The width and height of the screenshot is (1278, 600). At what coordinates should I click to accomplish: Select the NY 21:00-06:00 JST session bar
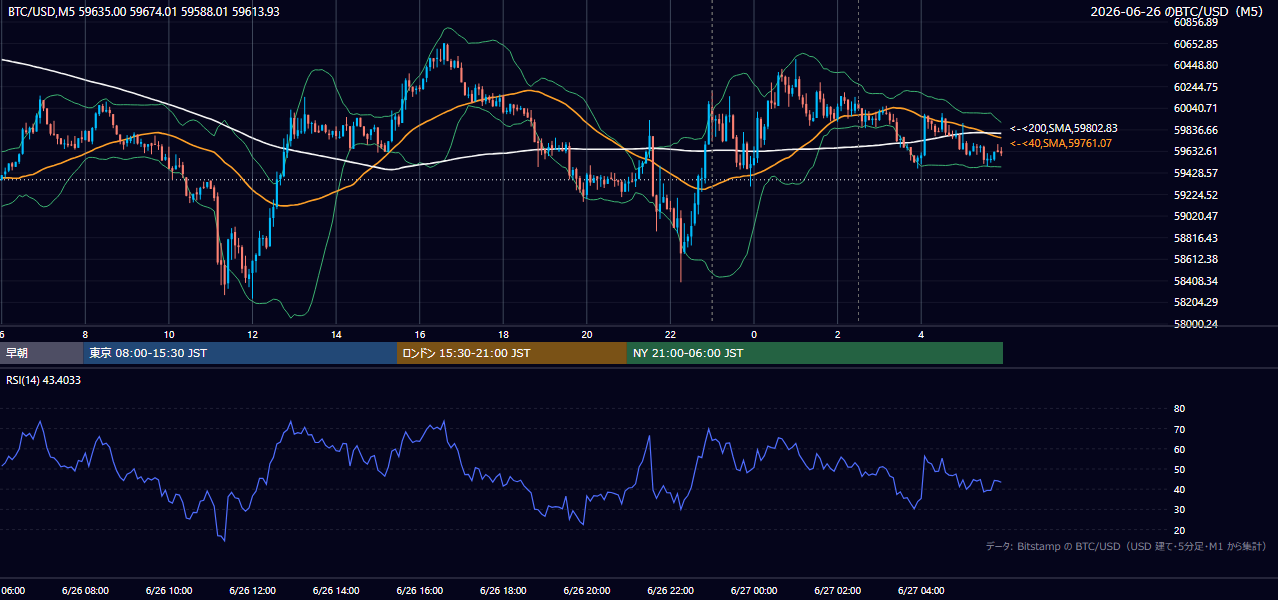(815, 353)
